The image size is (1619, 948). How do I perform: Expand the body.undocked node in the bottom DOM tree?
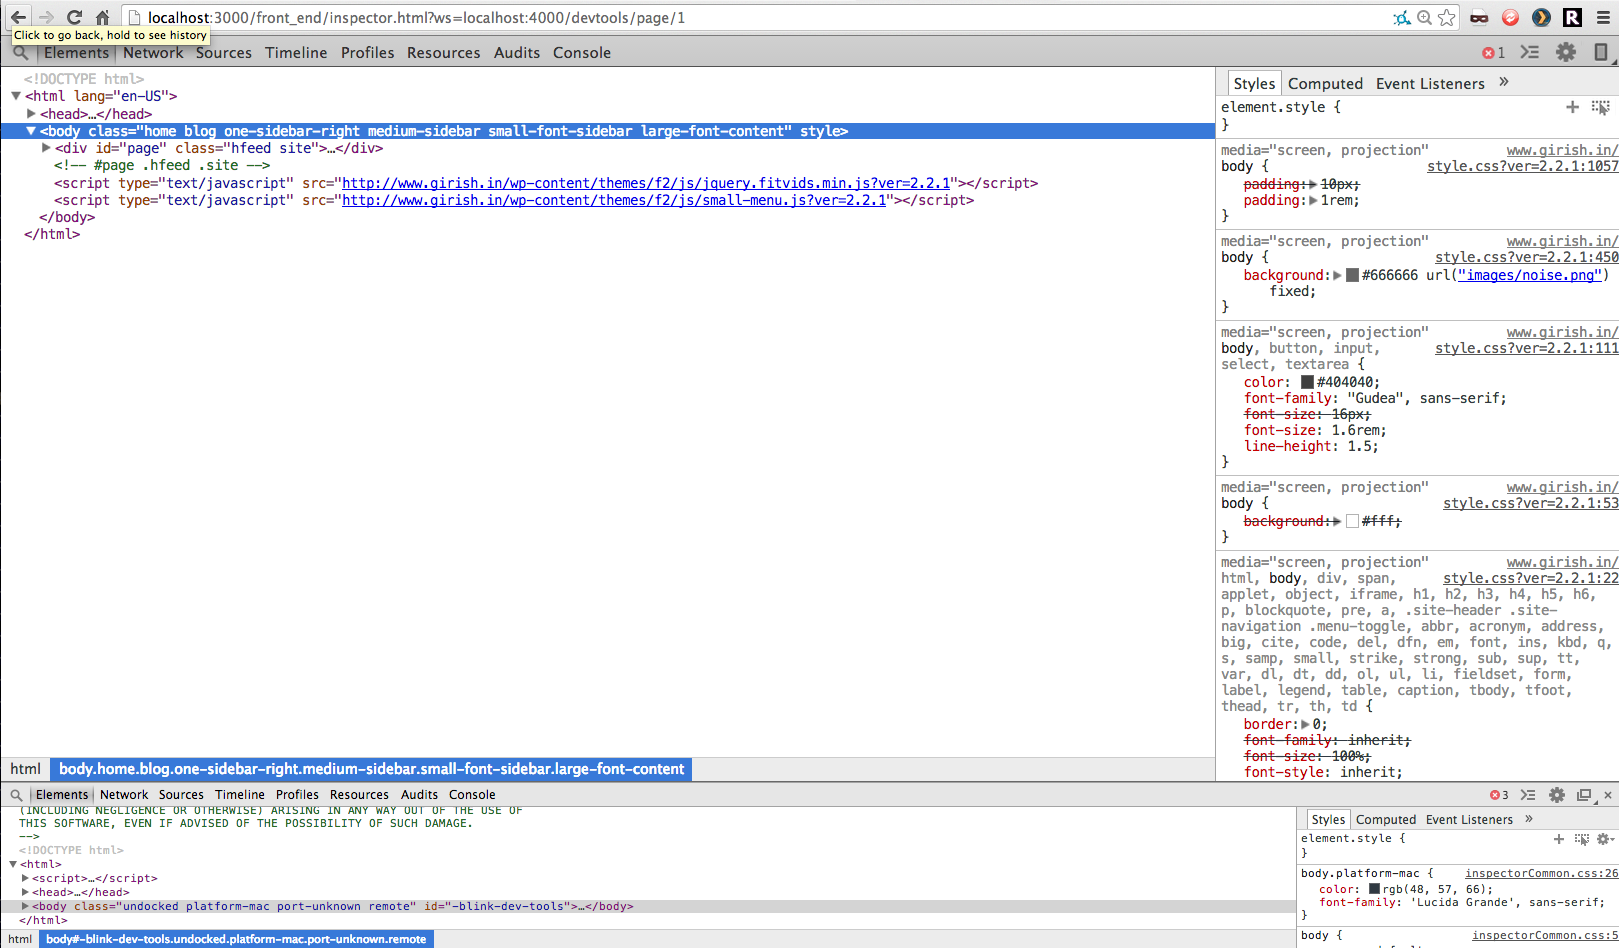[25, 906]
